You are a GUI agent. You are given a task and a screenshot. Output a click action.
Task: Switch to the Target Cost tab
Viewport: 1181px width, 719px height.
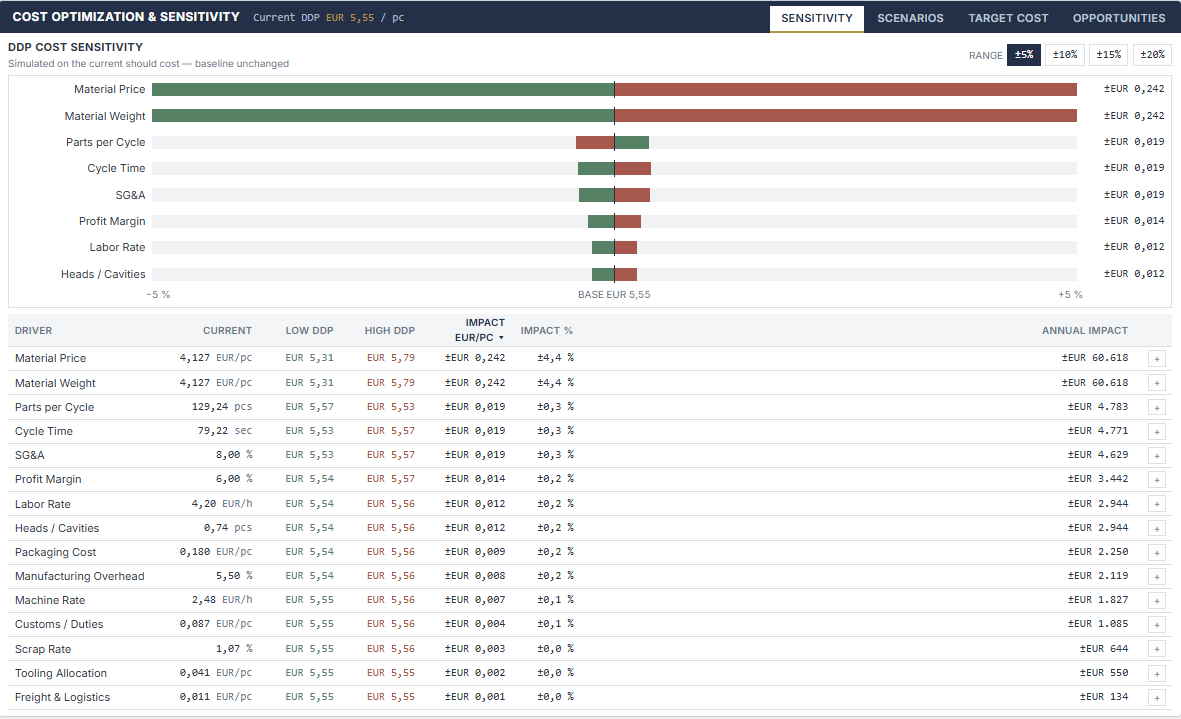click(x=1008, y=18)
